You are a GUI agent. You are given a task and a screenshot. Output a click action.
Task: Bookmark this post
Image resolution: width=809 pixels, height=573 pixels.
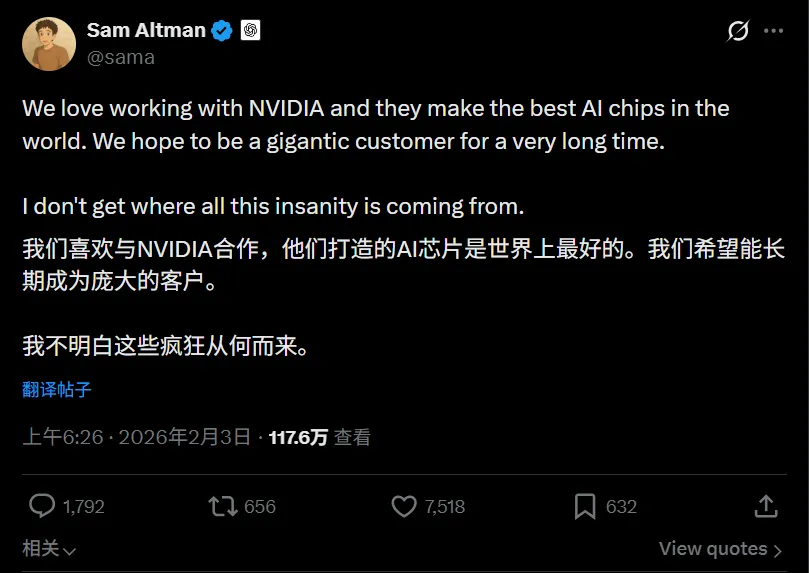pos(585,507)
